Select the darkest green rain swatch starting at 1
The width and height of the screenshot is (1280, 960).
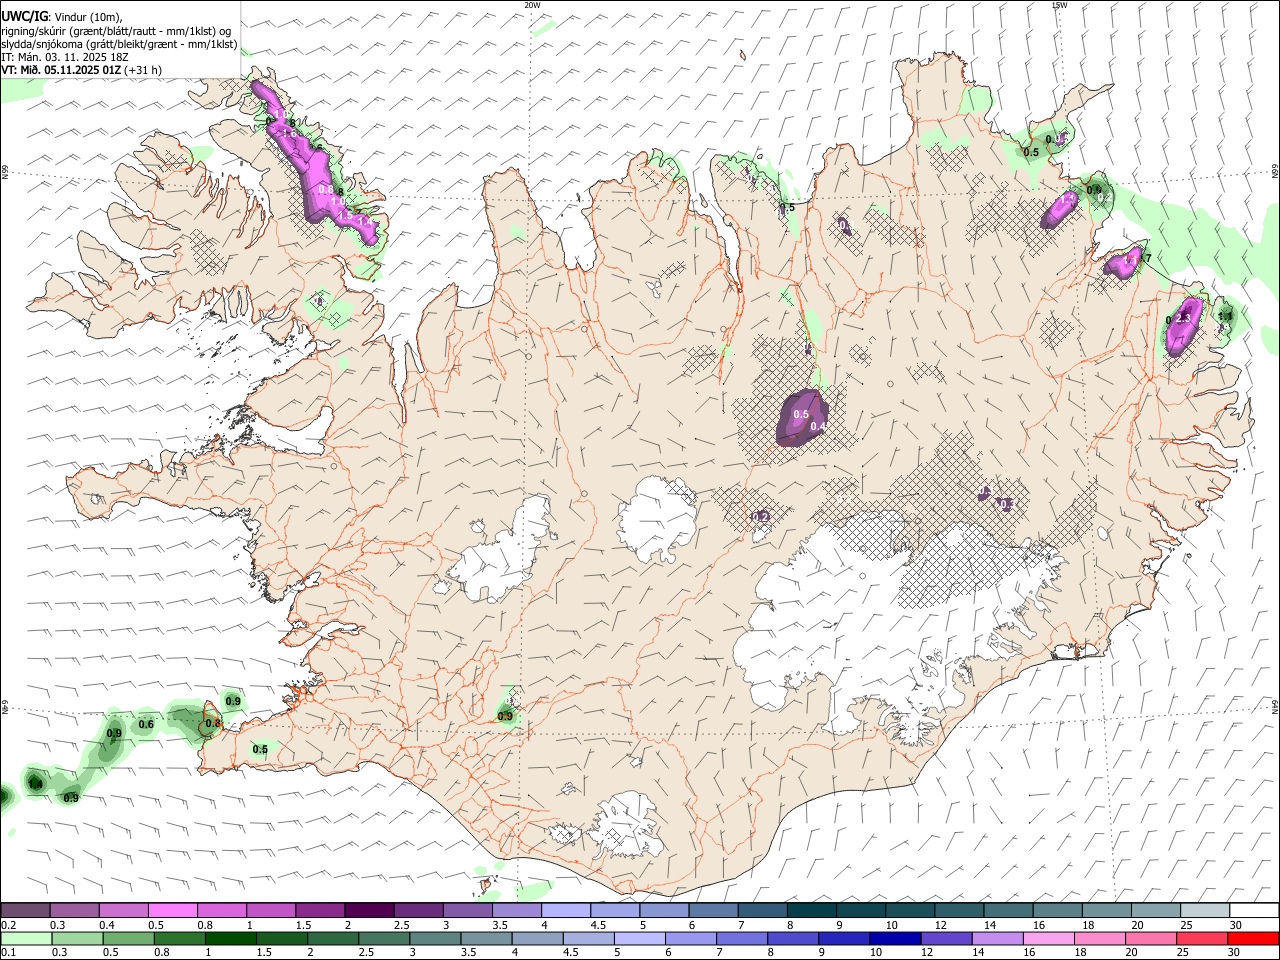click(x=231, y=939)
